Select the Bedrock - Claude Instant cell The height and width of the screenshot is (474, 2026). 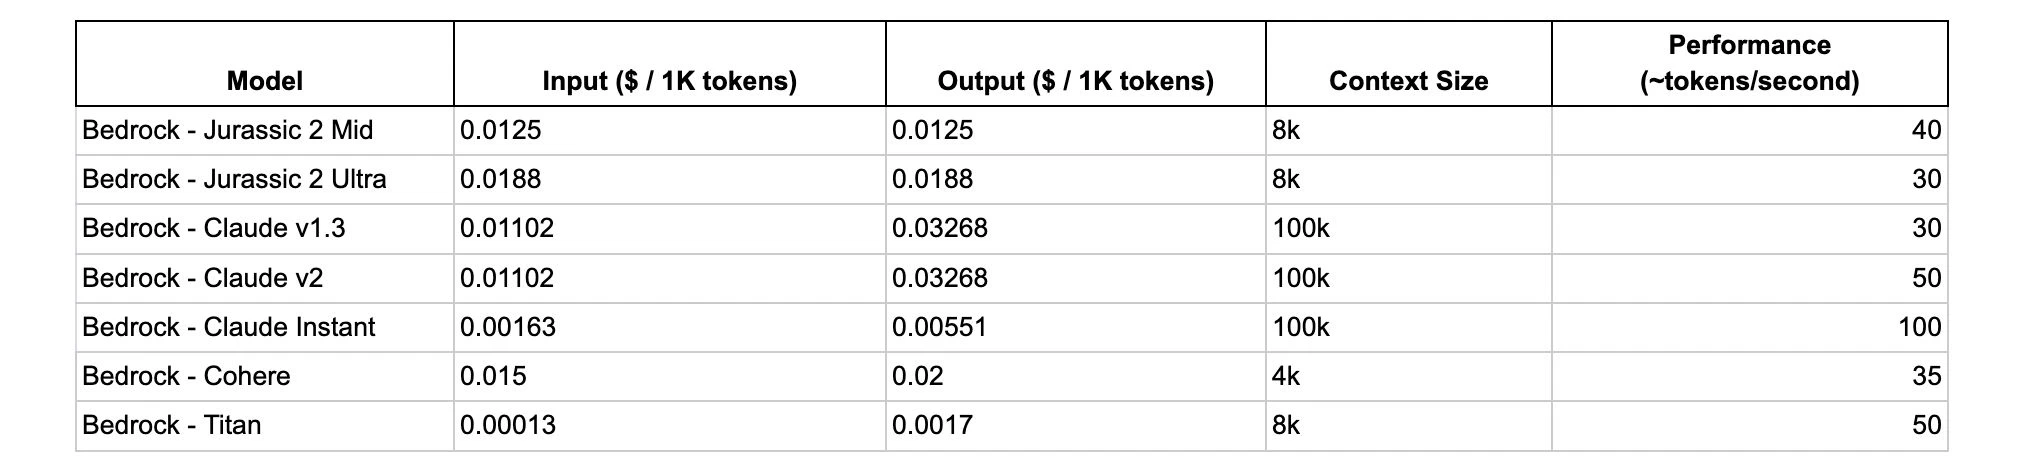click(x=228, y=327)
